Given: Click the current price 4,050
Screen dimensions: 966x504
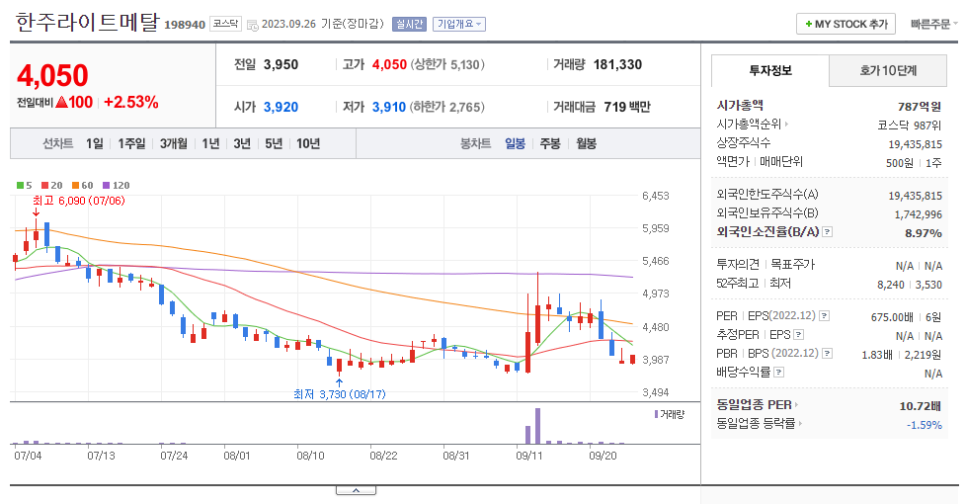Looking at the screenshot, I should (52, 76).
